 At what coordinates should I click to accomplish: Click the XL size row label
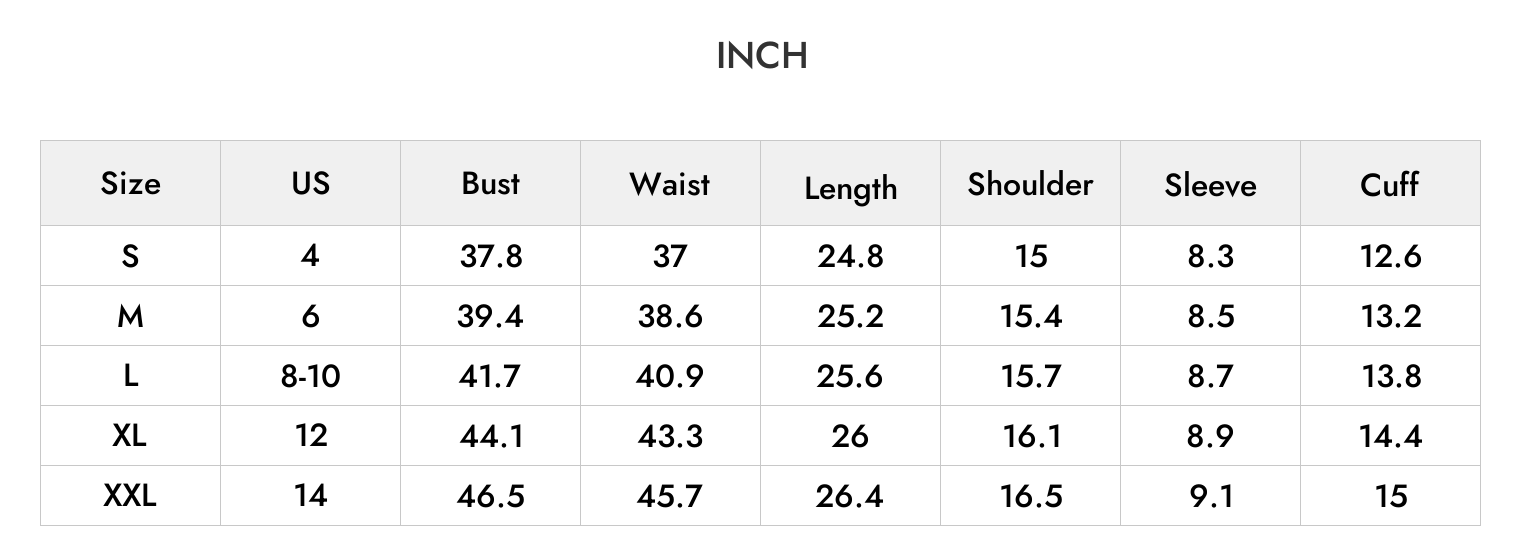130,436
